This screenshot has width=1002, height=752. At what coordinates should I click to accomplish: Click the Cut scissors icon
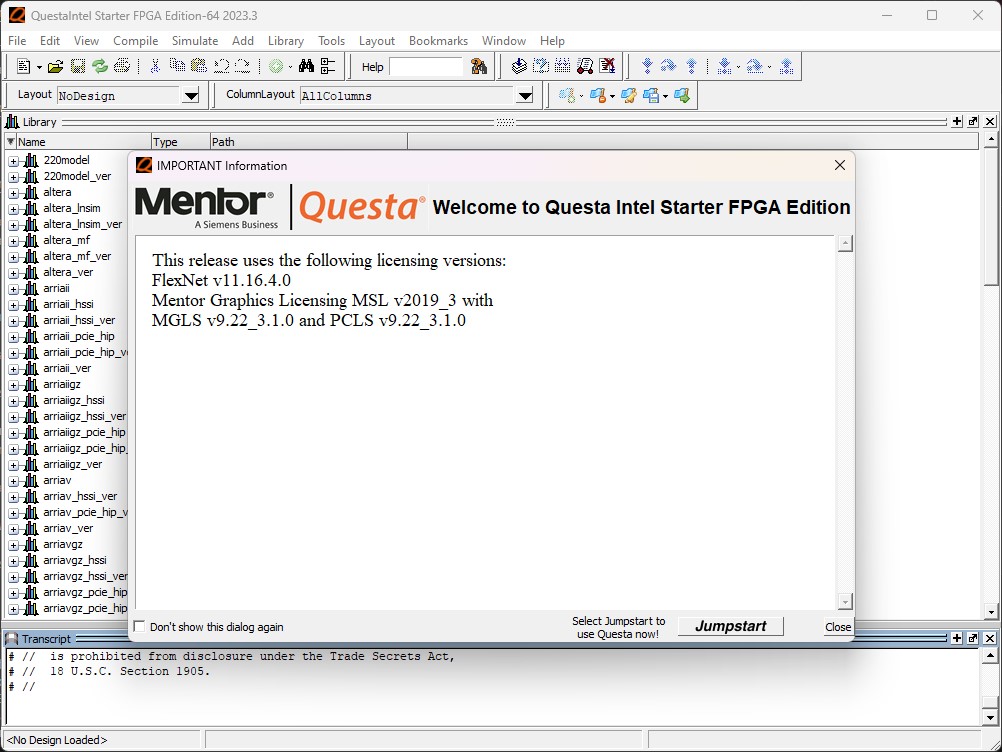point(155,66)
